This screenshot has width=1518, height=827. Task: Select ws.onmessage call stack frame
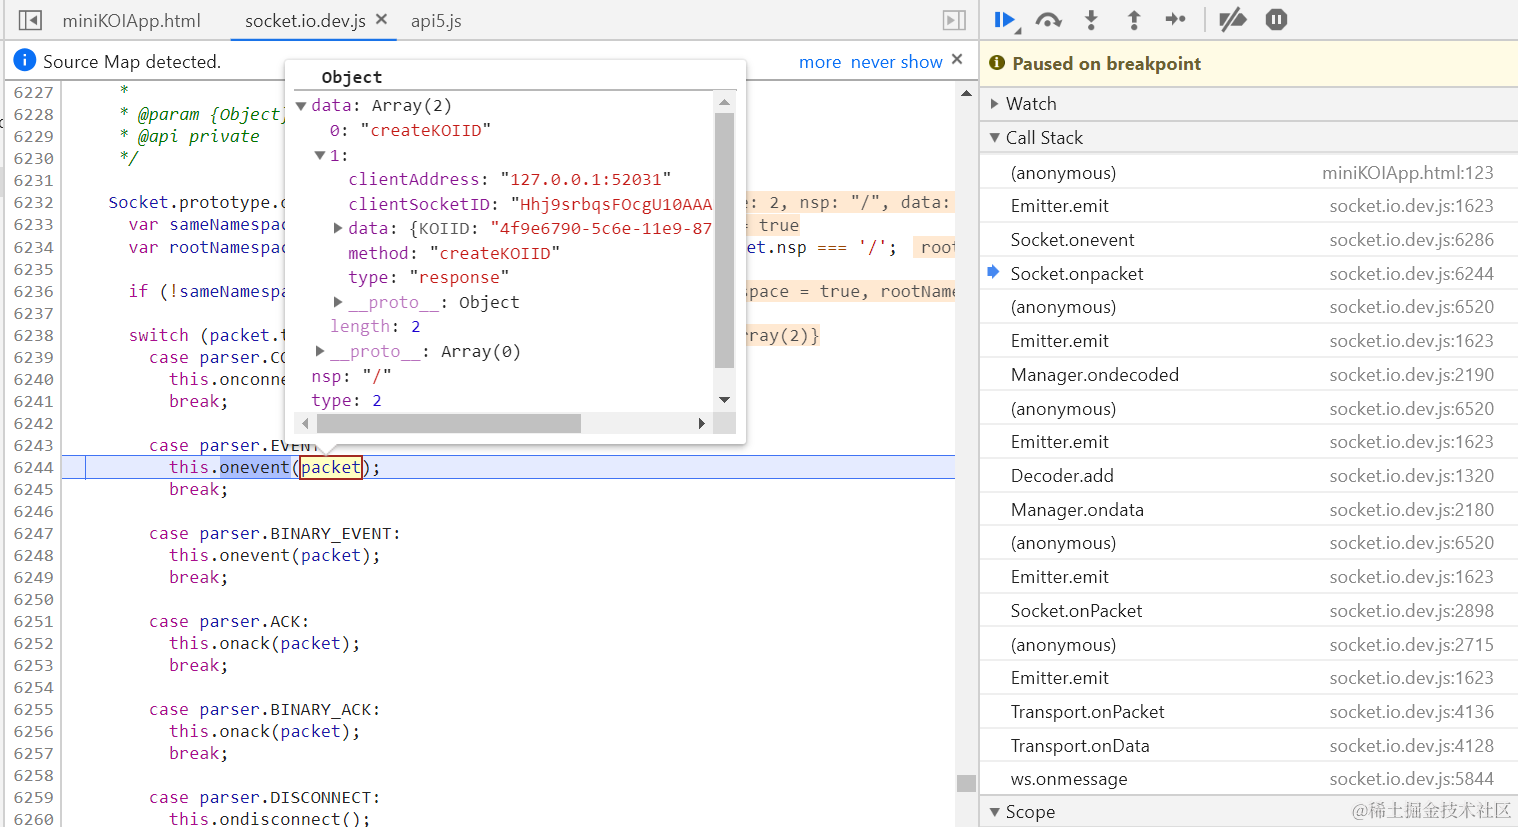[1249, 779]
